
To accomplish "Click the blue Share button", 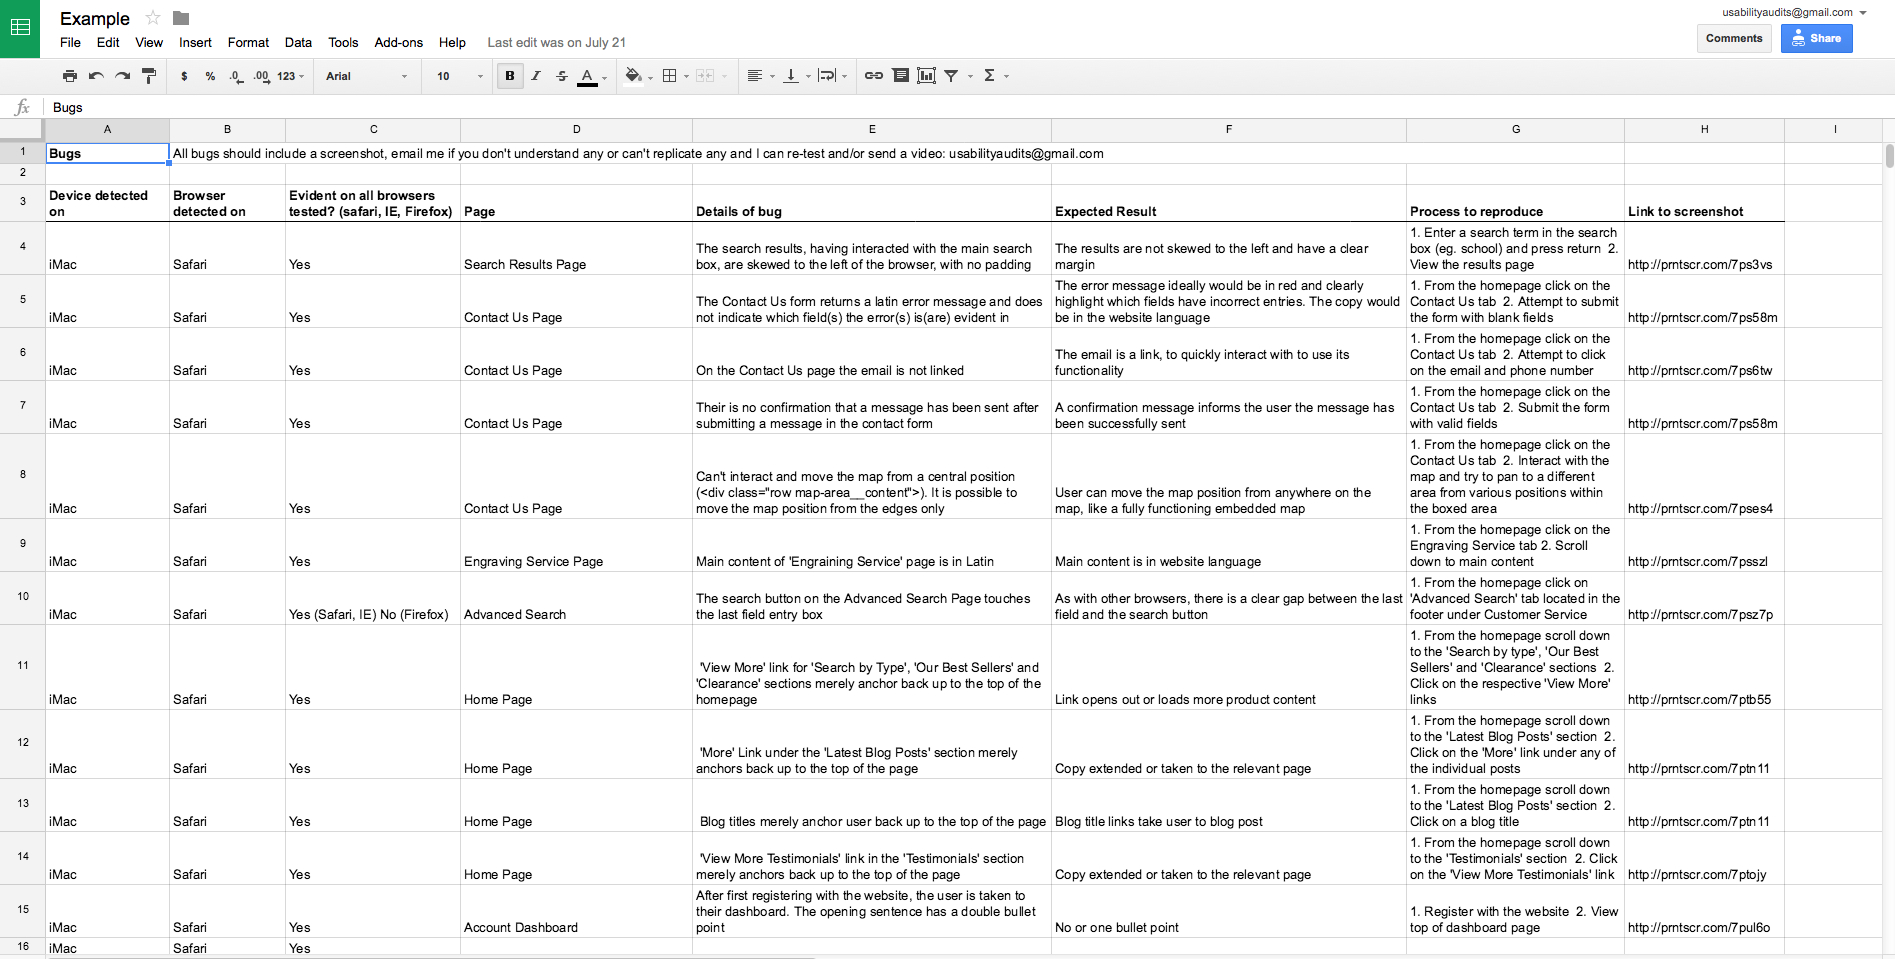I will (x=1816, y=38).
